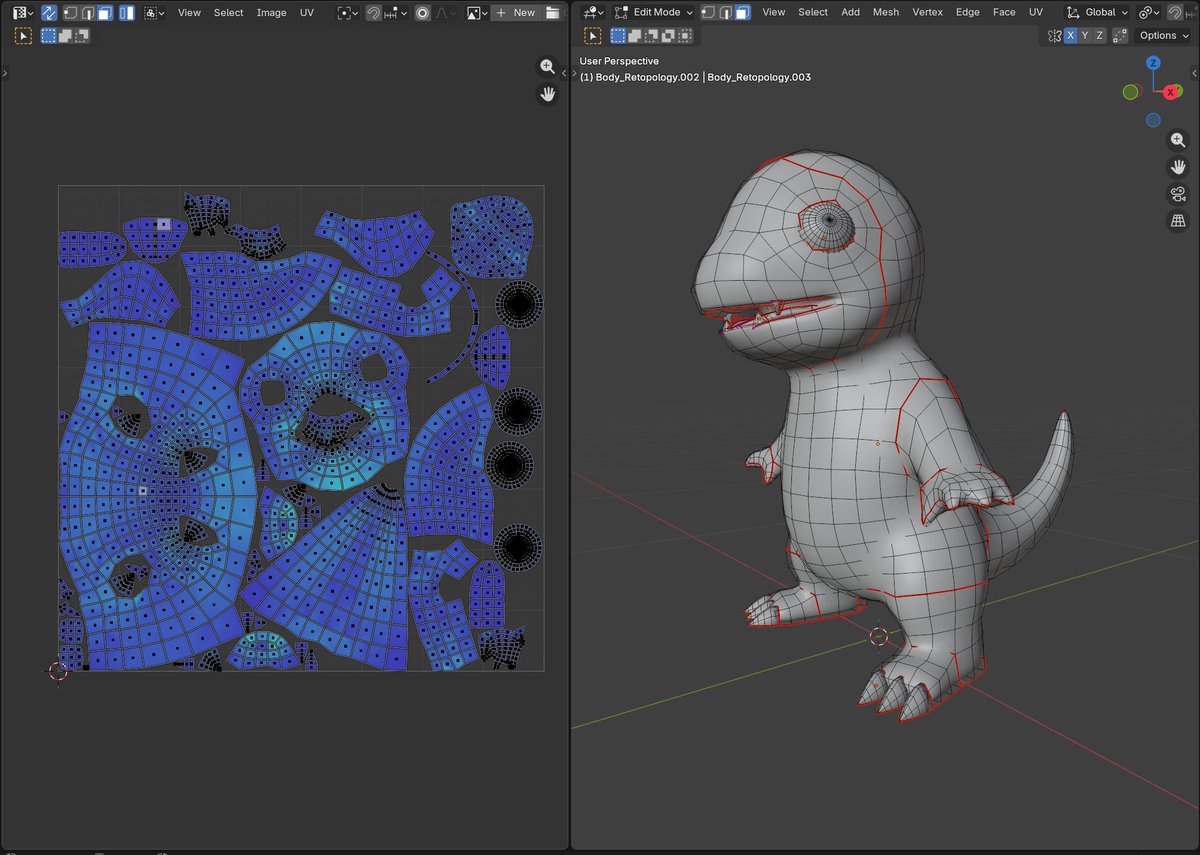
Task: Open the Face menu
Action: (1004, 12)
